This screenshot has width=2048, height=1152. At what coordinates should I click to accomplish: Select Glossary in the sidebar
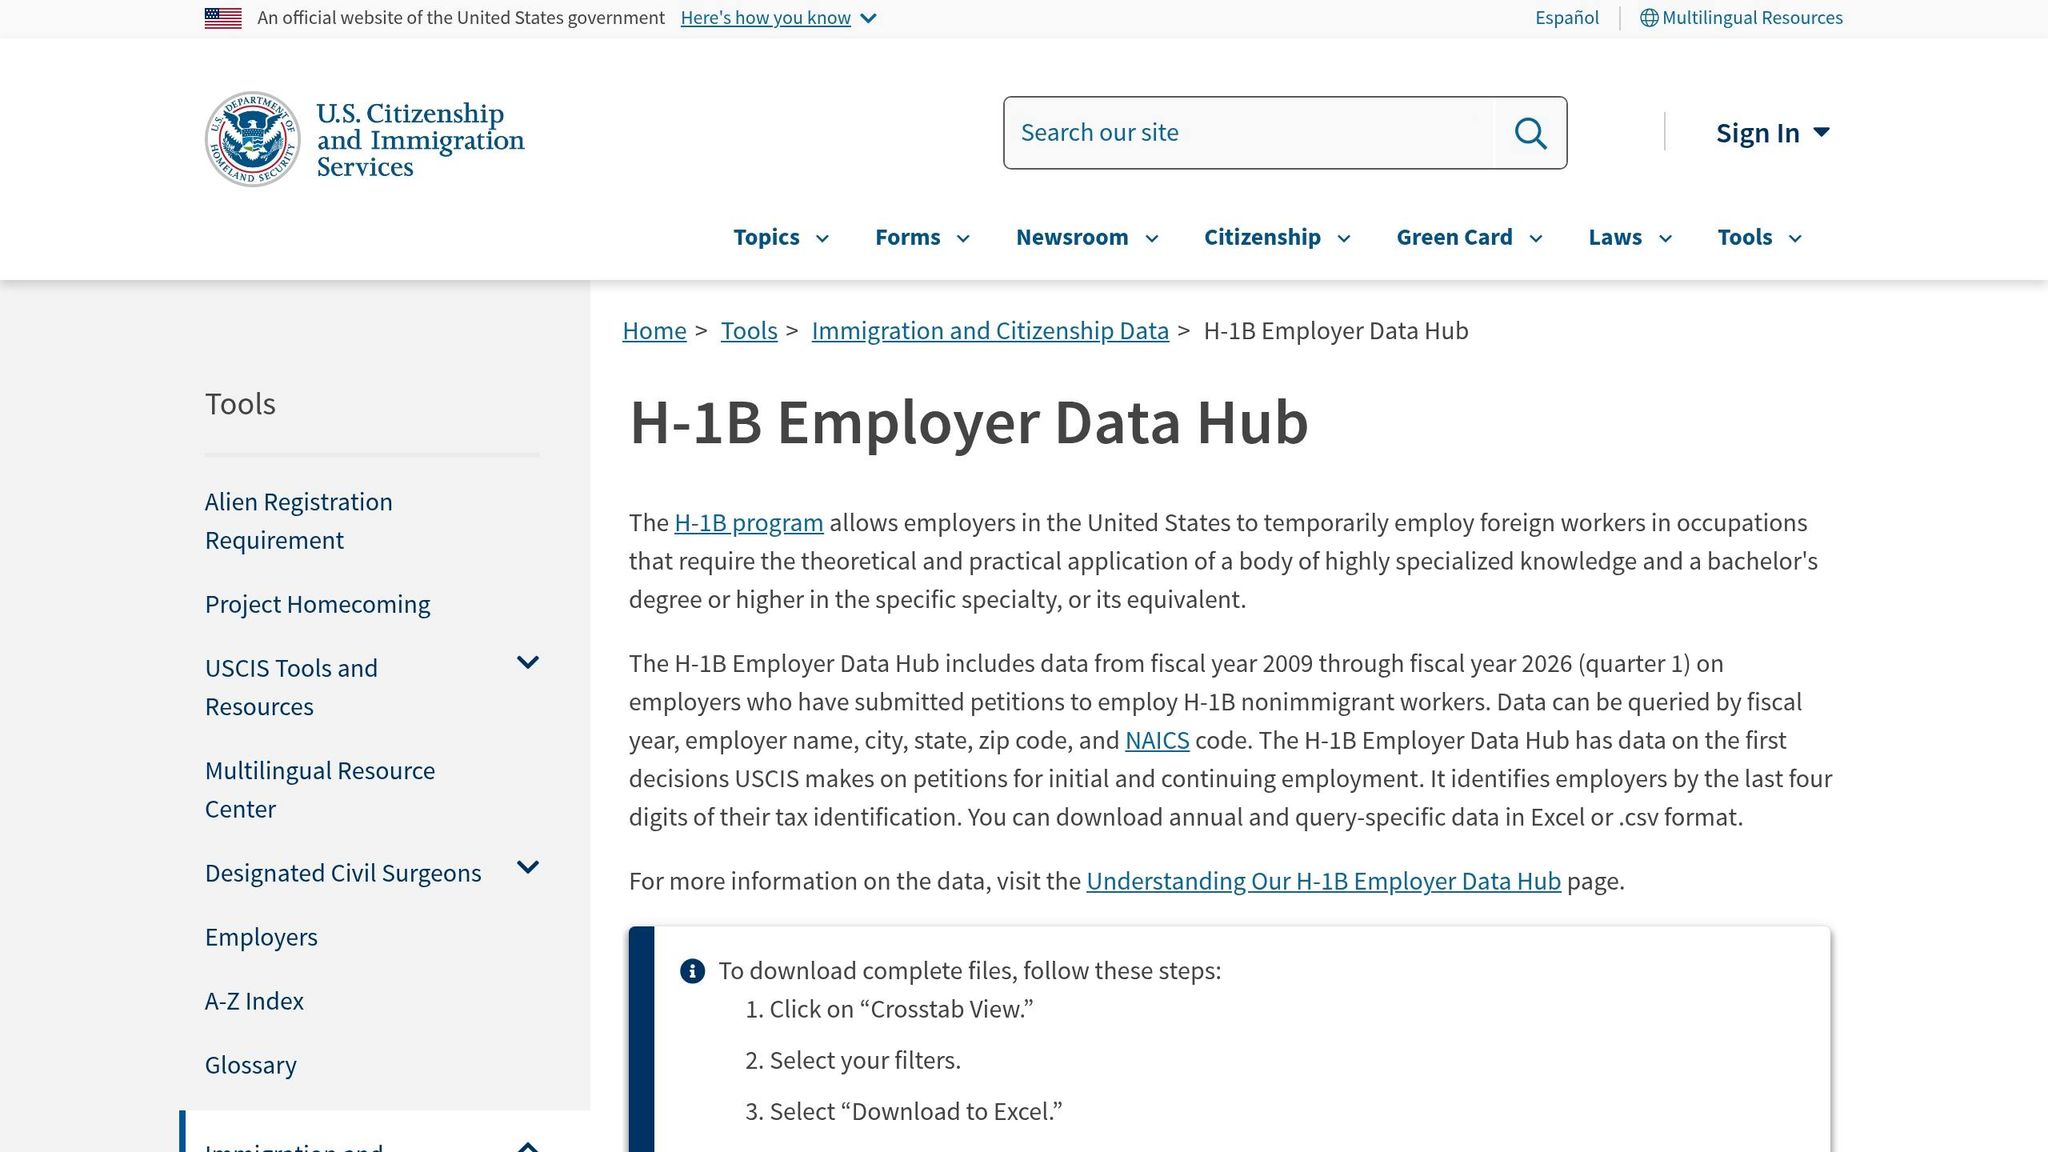pos(250,1064)
